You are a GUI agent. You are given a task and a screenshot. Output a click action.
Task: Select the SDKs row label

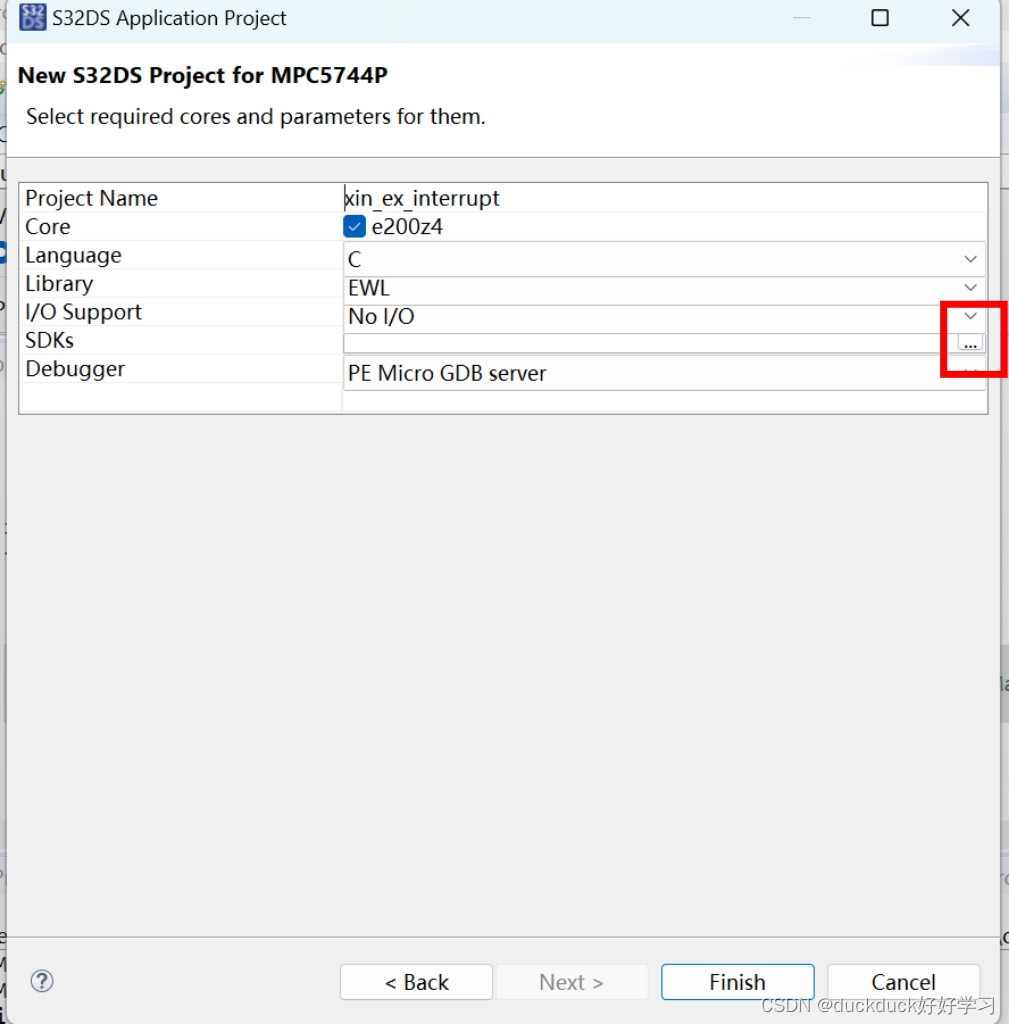point(49,340)
